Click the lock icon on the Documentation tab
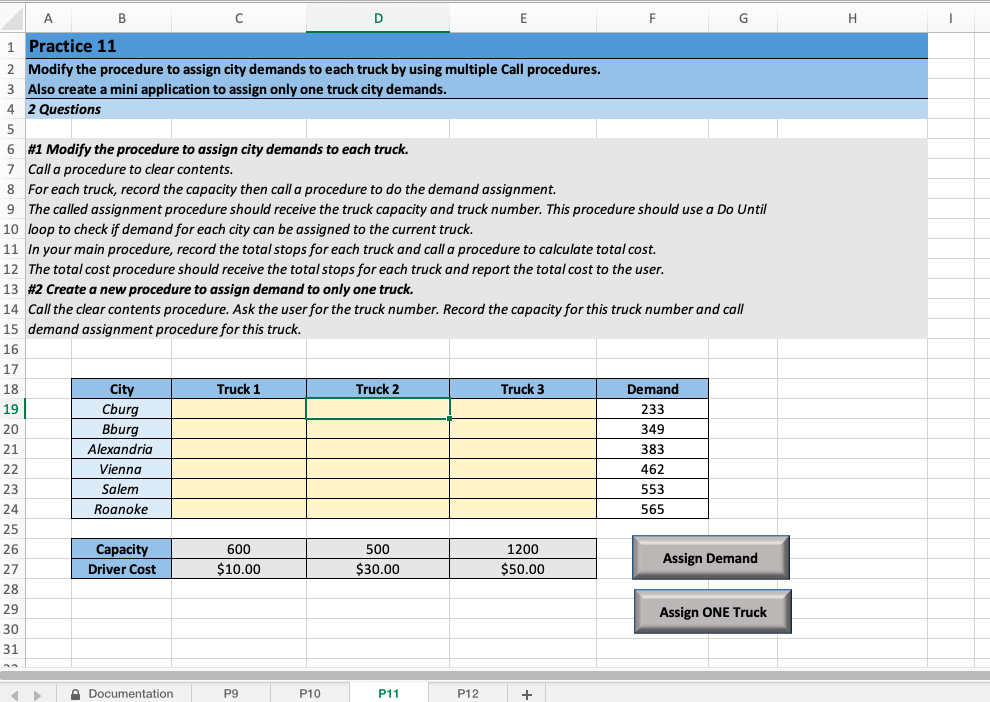Viewport: 990px width, 702px height. coord(75,693)
